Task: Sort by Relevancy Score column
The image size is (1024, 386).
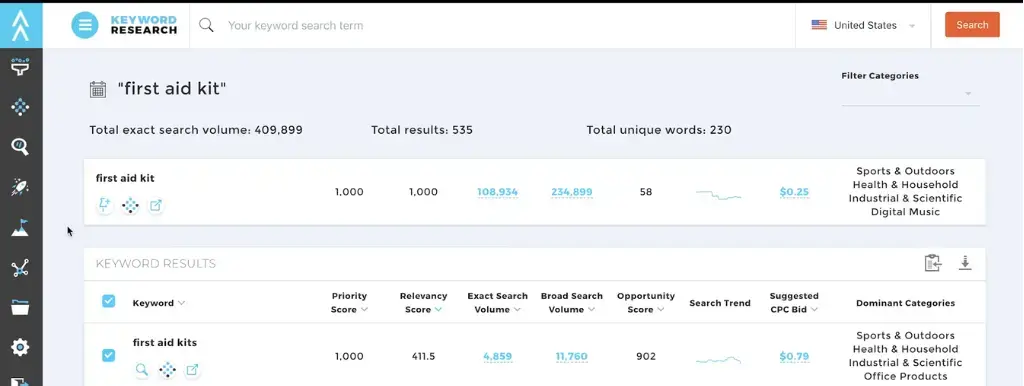Action: (x=423, y=302)
